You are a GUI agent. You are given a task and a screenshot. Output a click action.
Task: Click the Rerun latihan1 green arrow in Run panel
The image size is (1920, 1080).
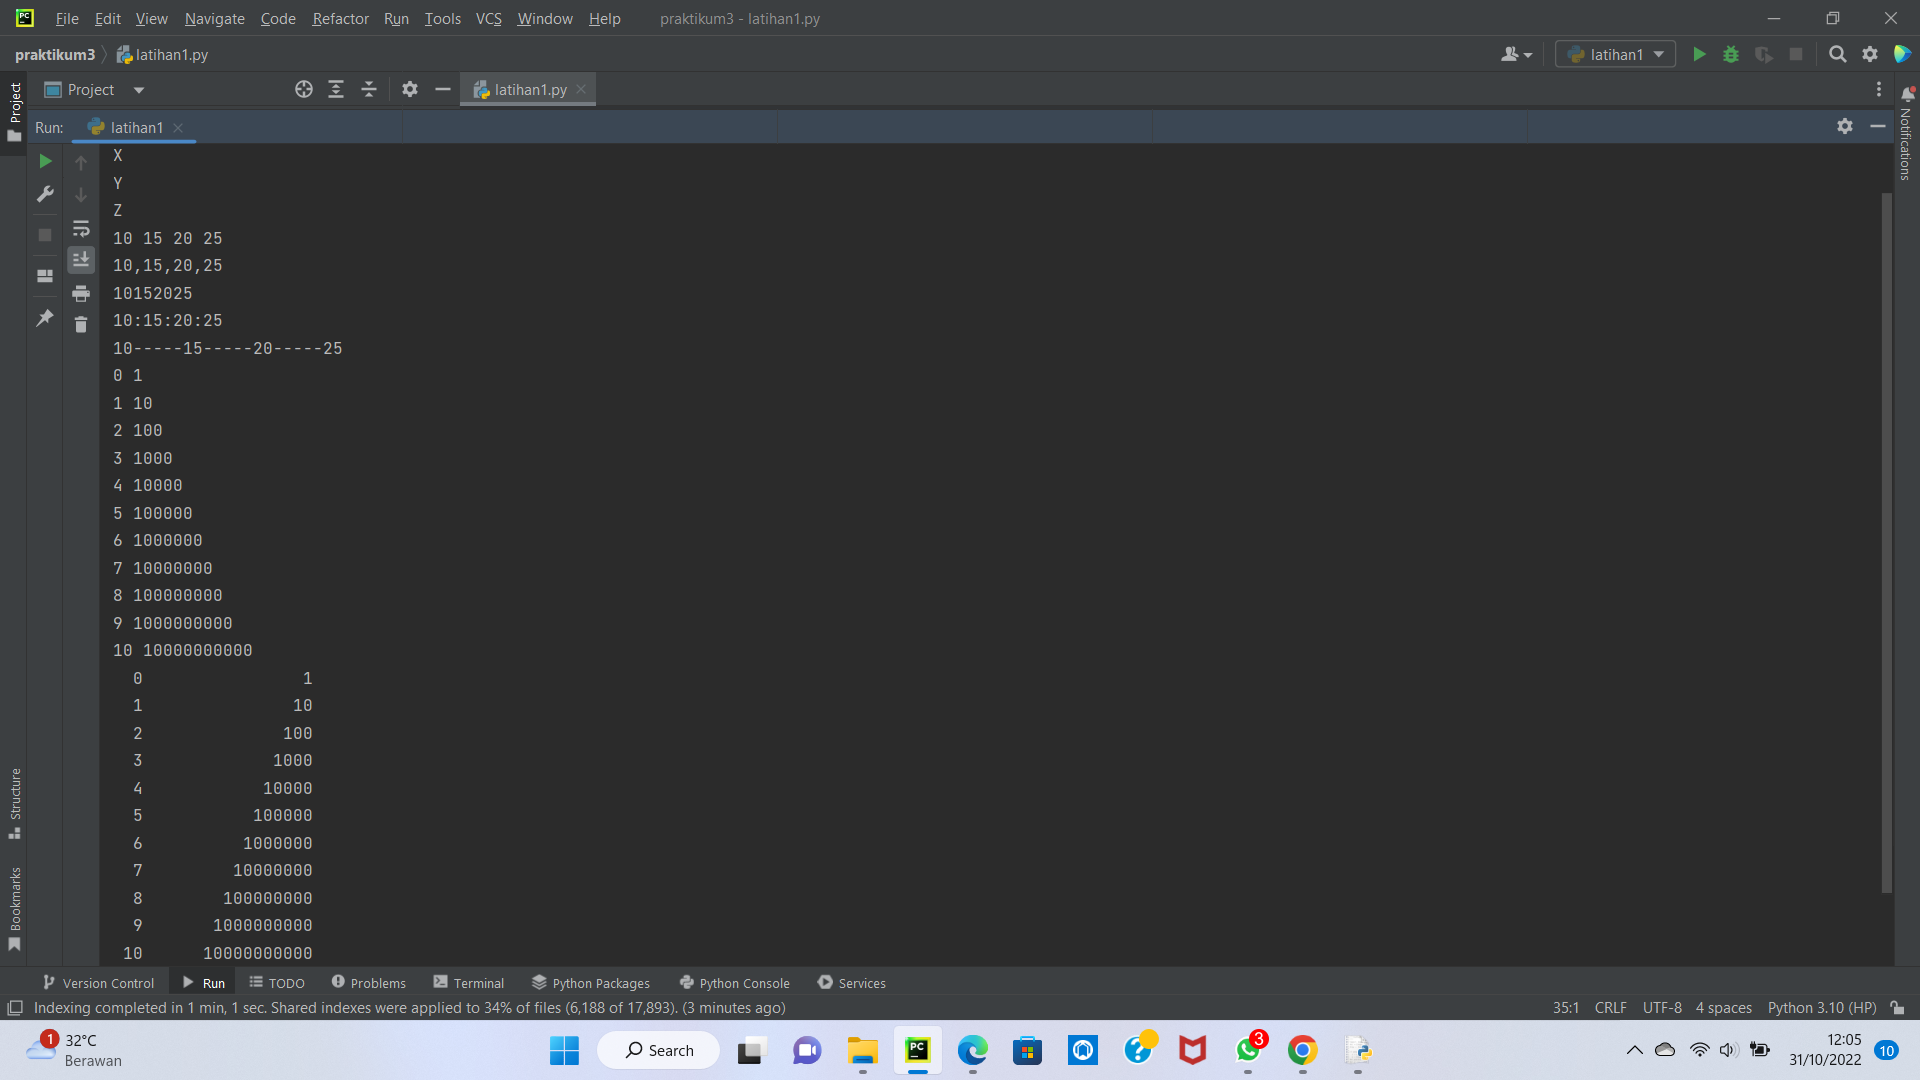pos(45,161)
